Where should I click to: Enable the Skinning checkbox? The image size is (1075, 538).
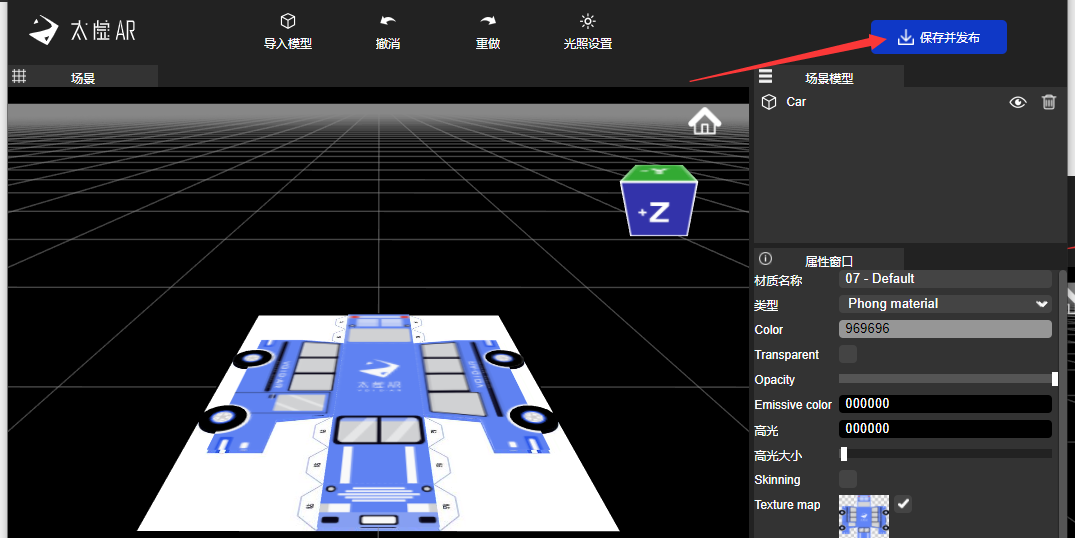pyautogui.click(x=847, y=479)
